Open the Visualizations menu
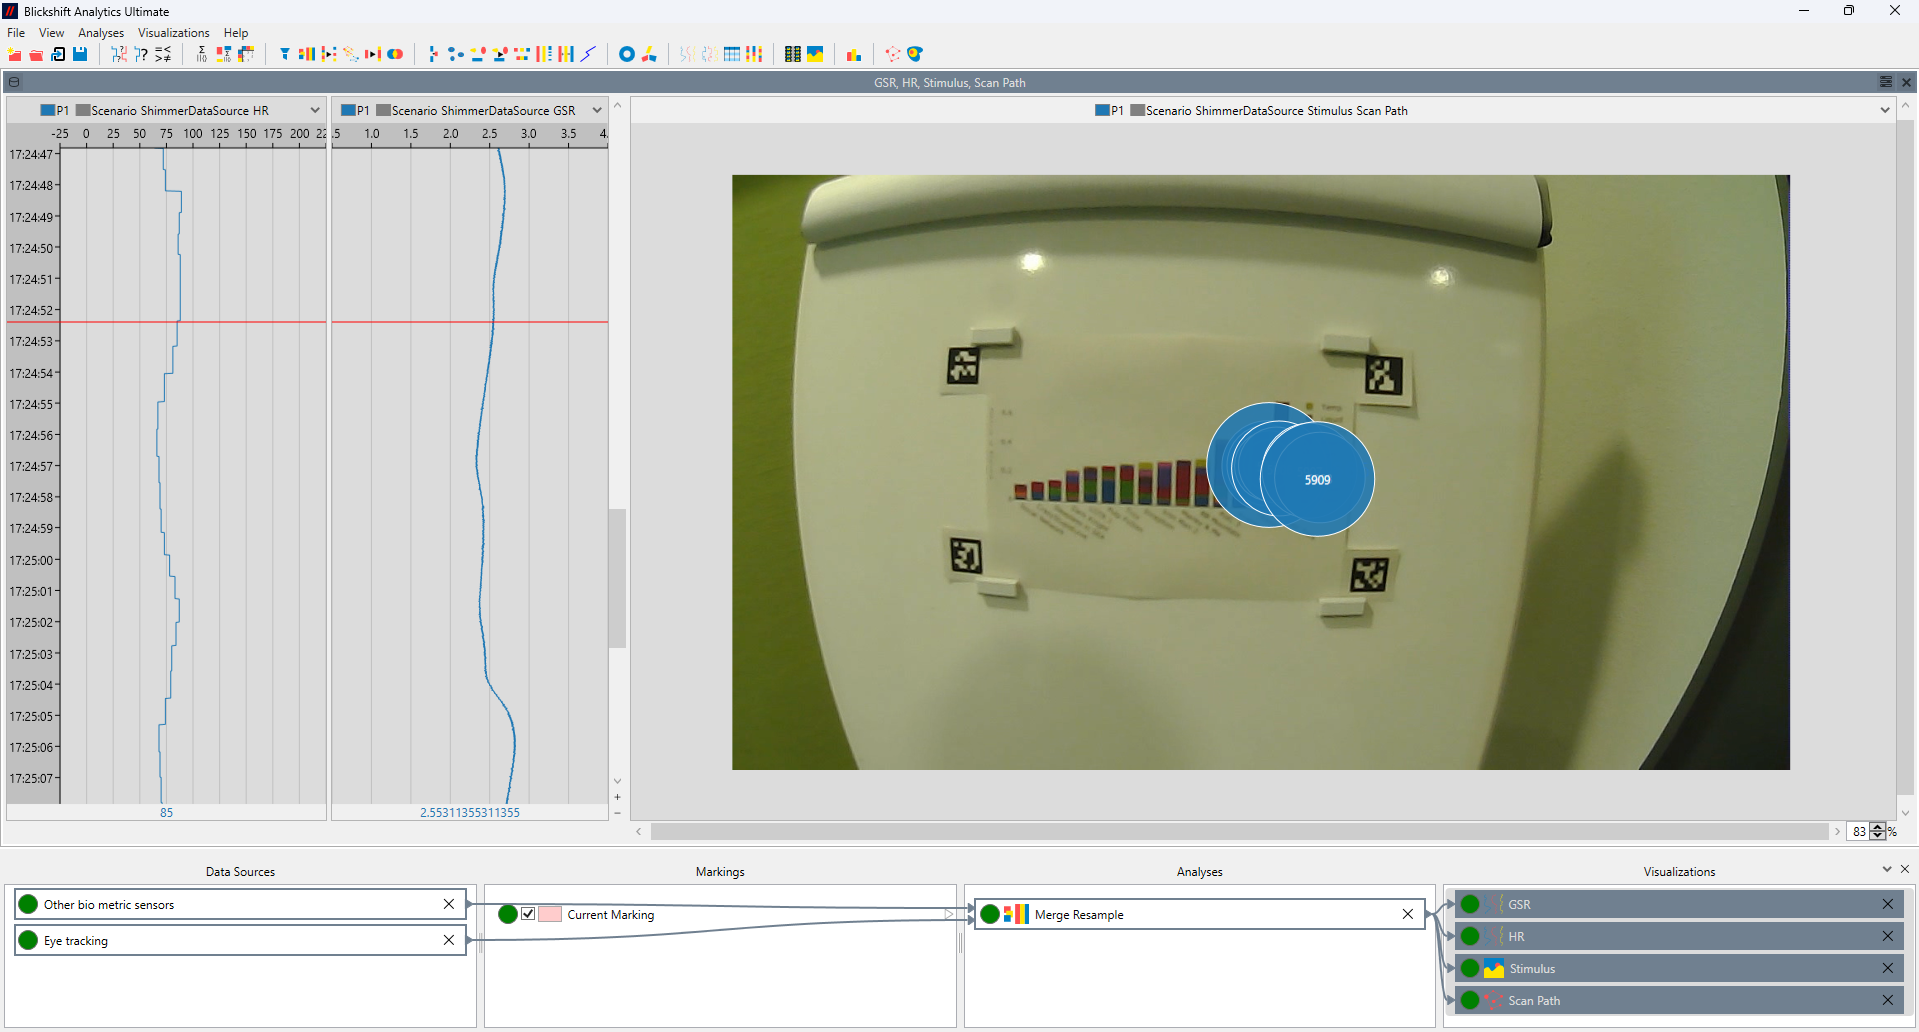The width and height of the screenshot is (1919, 1032). (x=173, y=33)
